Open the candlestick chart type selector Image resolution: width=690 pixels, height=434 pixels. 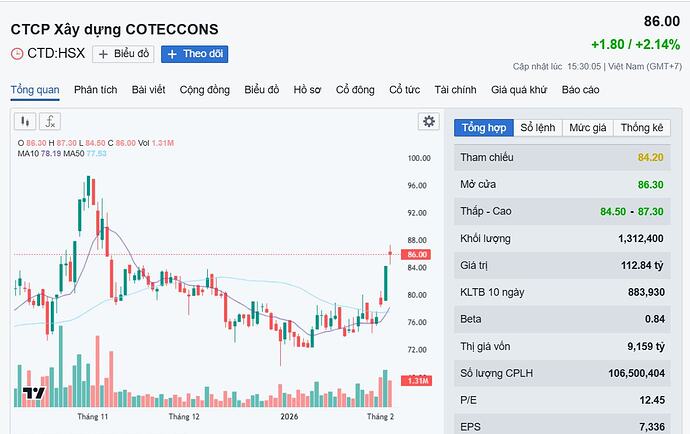click(24, 121)
